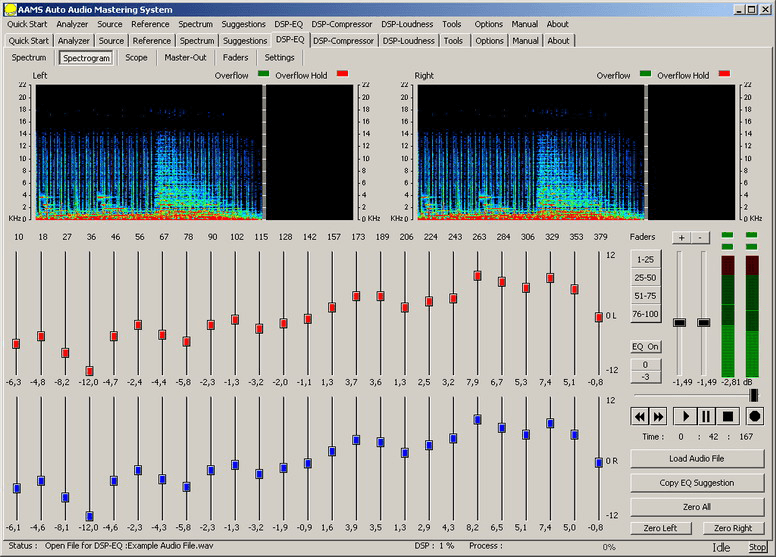This screenshot has height=557, width=776.
Task: Click the status text 'Example Audio File.wav'
Action: tap(170, 546)
